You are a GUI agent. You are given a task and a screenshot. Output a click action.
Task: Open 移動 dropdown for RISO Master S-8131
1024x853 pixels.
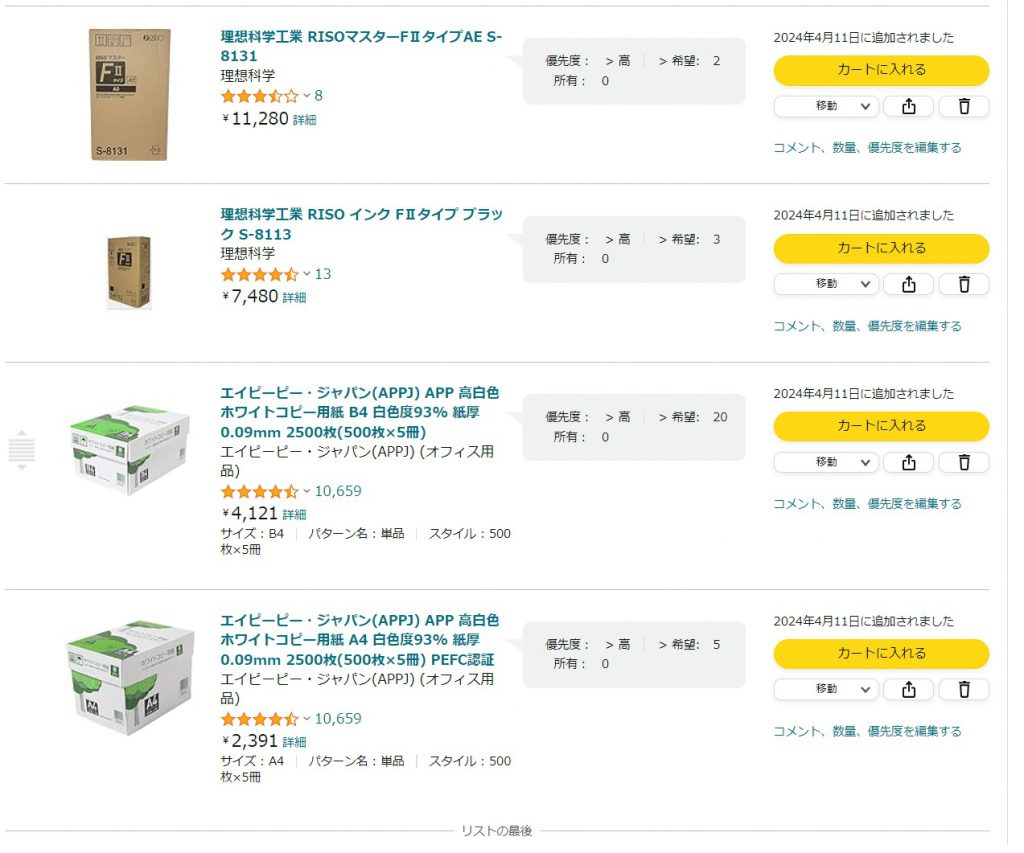pyautogui.click(x=826, y=106)
